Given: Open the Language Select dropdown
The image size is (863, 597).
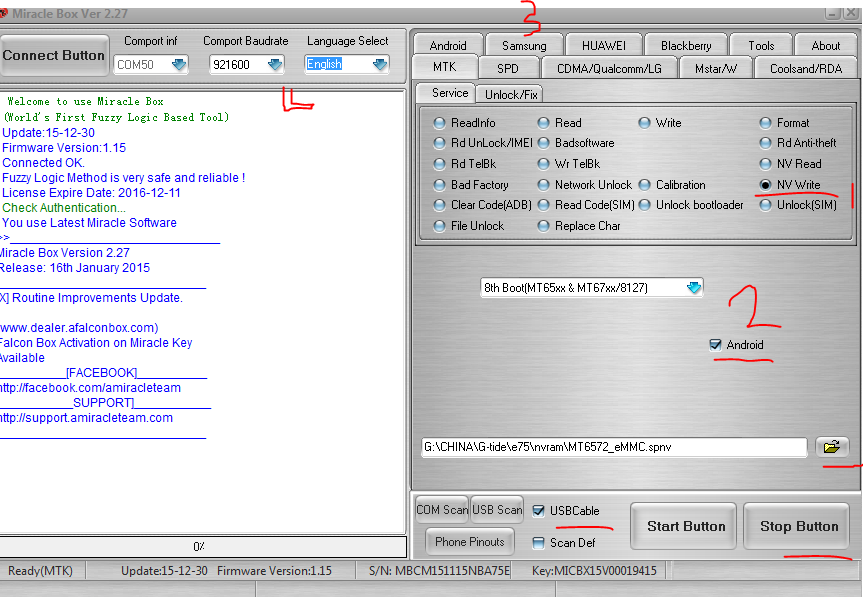Looking at the screenshot, I should 380,65.
